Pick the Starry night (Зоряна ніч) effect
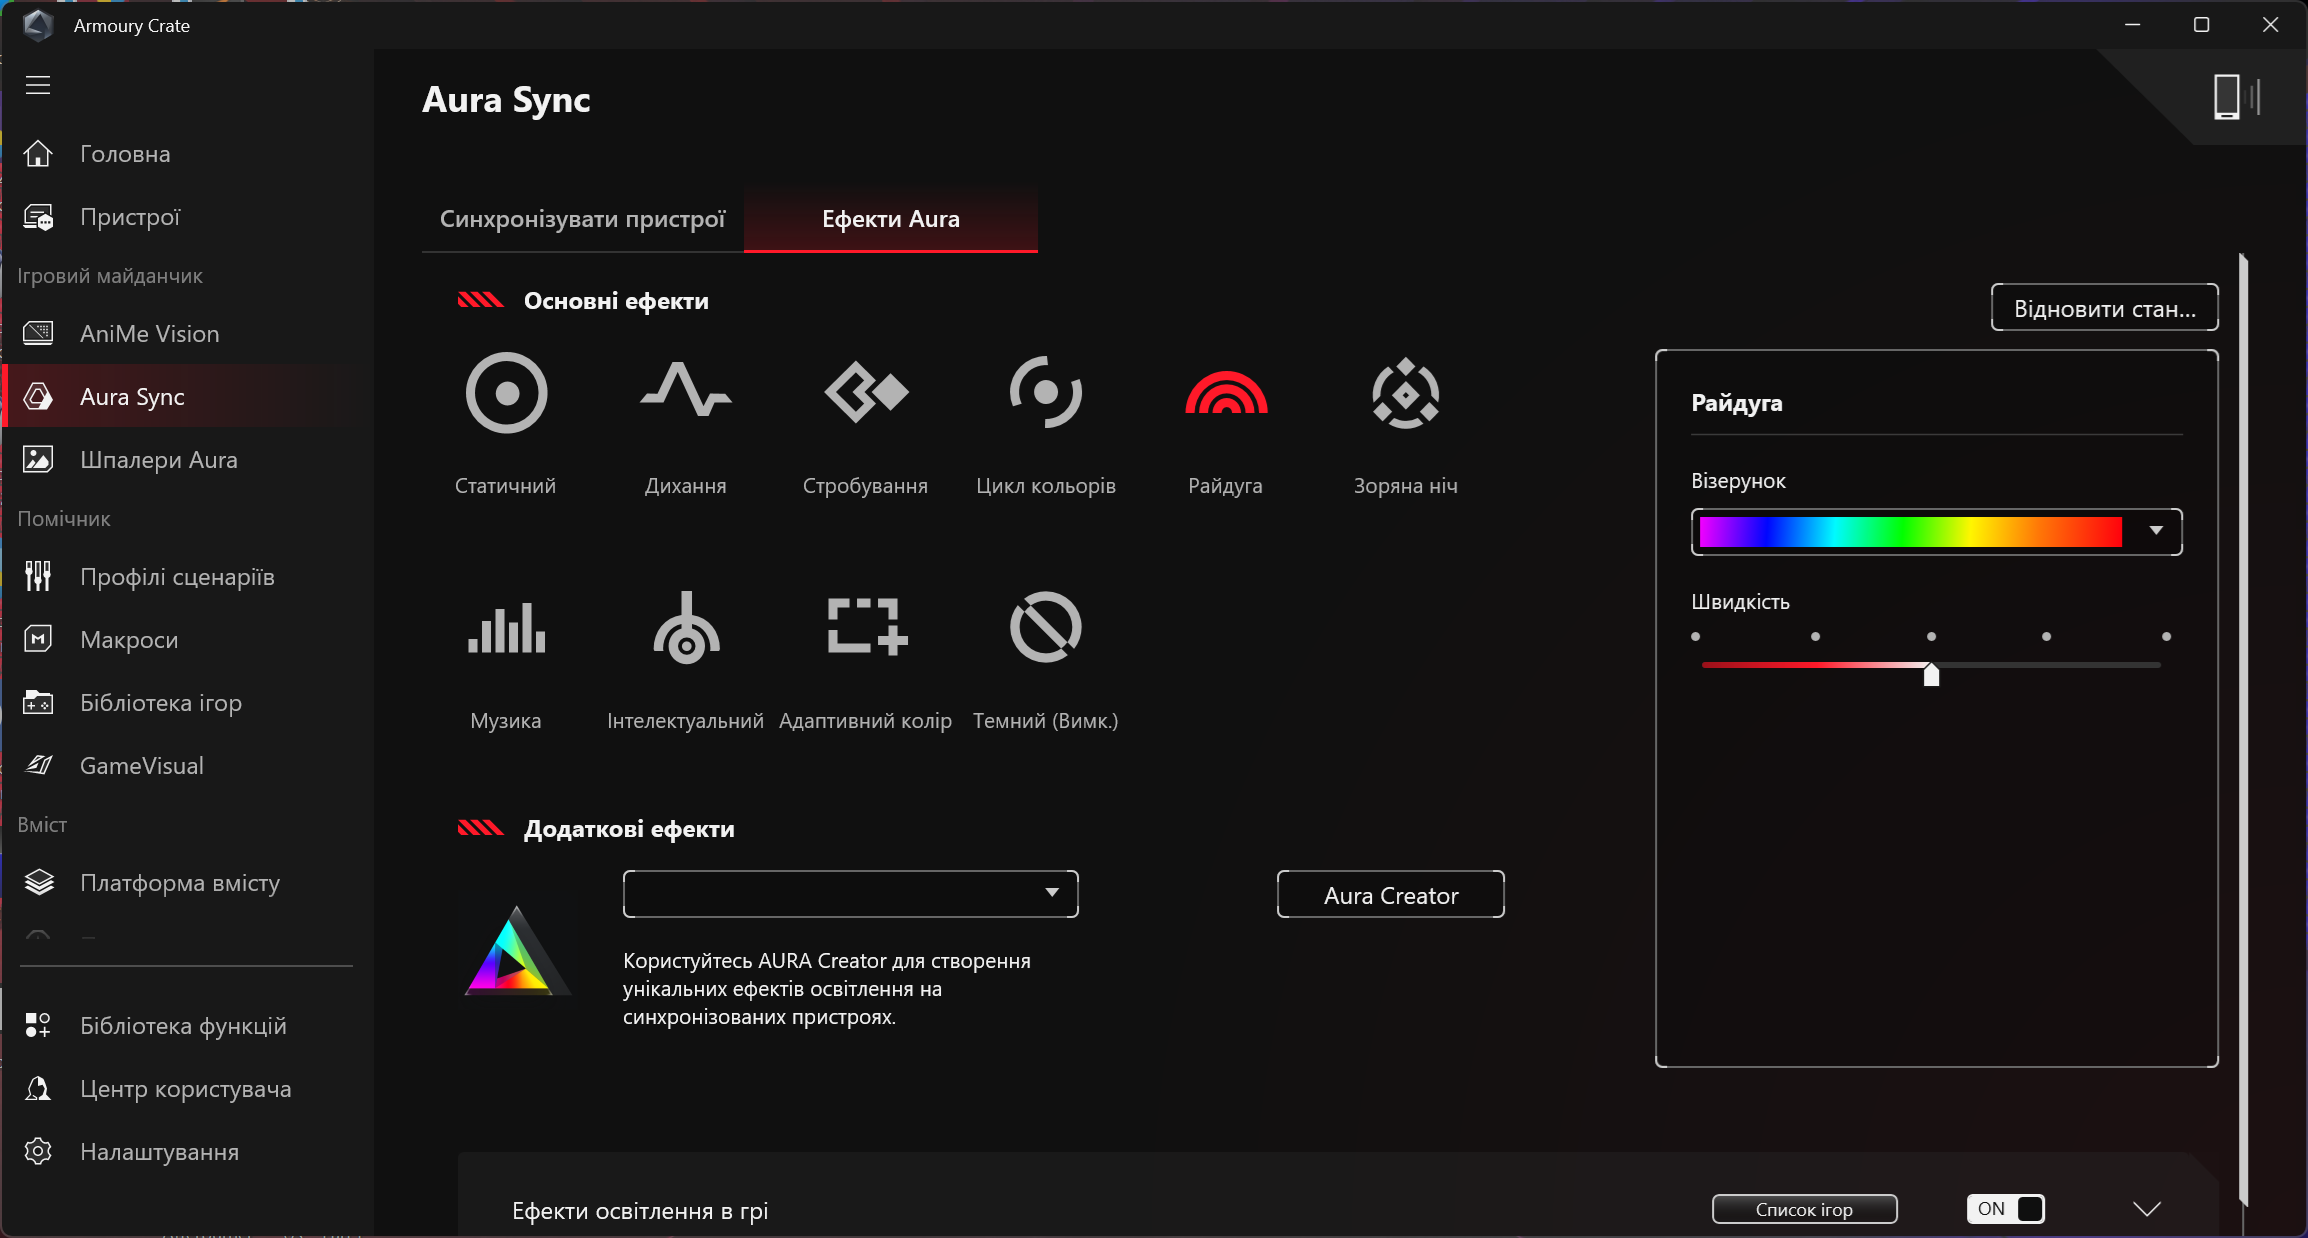2308x1238 pixels. point(1405,393)
